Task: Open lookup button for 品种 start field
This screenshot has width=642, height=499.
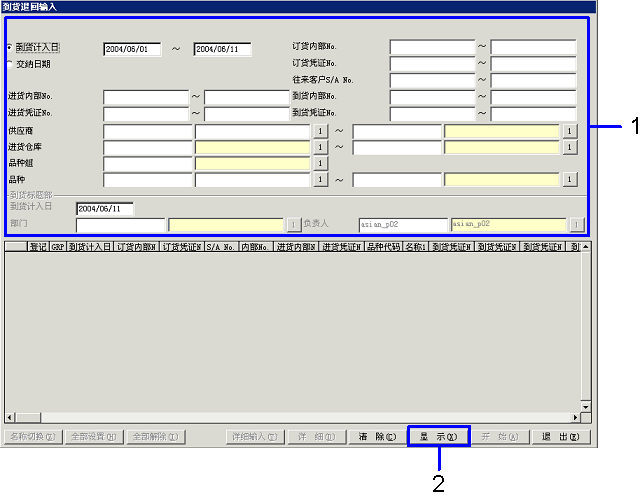Action: pos(321,180)
